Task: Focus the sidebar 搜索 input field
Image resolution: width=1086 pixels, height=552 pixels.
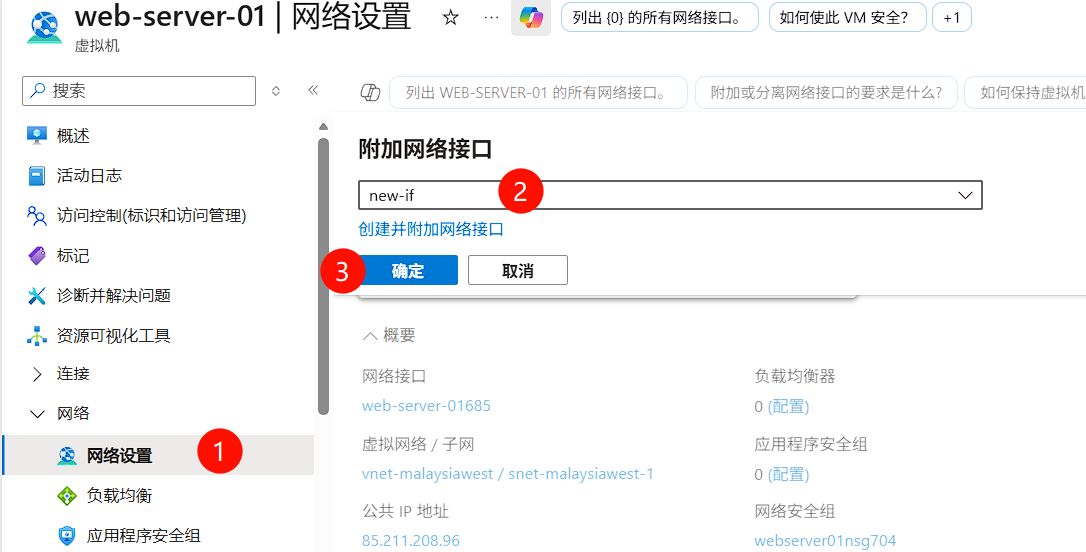Action: click(139, 91)
